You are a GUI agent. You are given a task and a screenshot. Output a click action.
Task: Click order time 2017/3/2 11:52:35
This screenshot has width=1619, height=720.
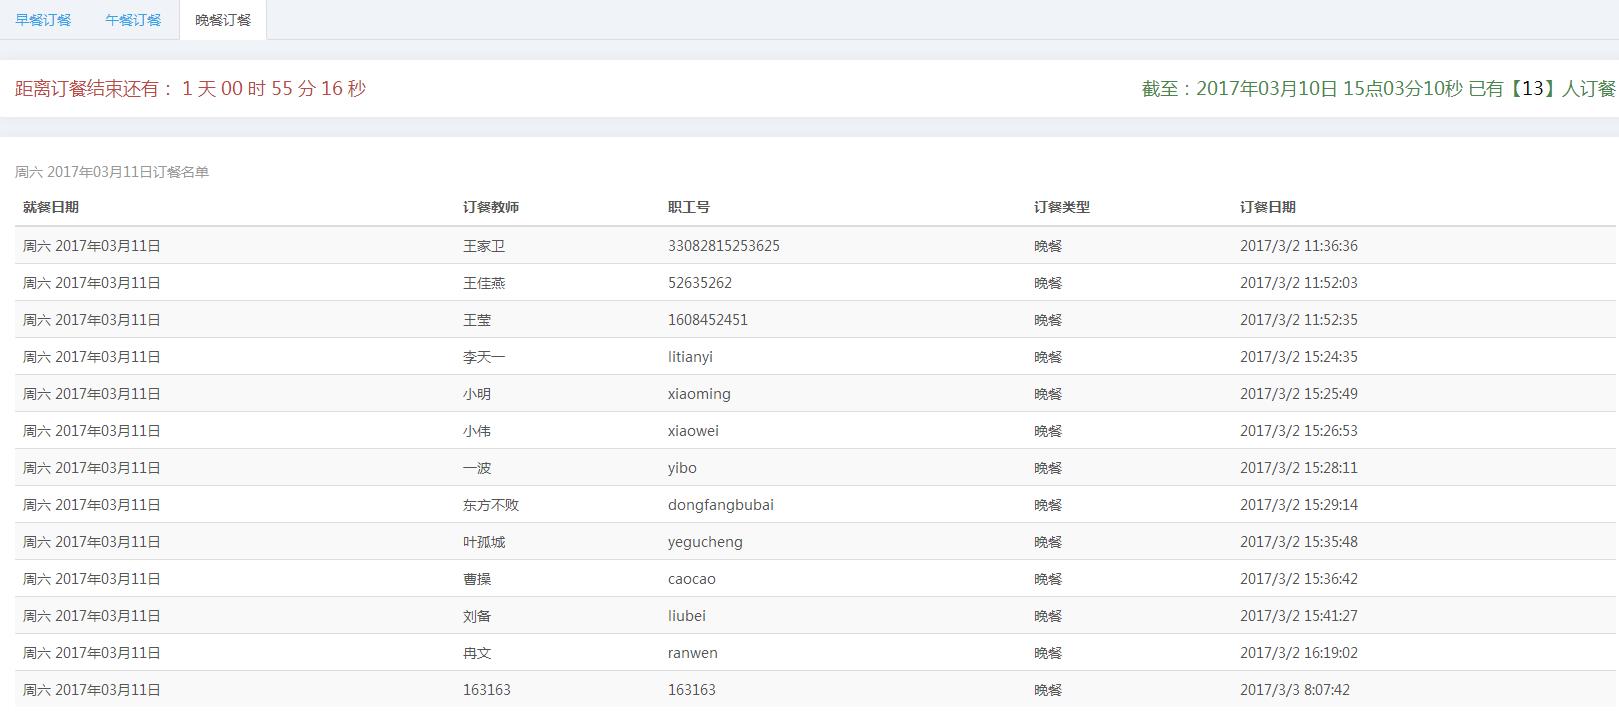1299,320
